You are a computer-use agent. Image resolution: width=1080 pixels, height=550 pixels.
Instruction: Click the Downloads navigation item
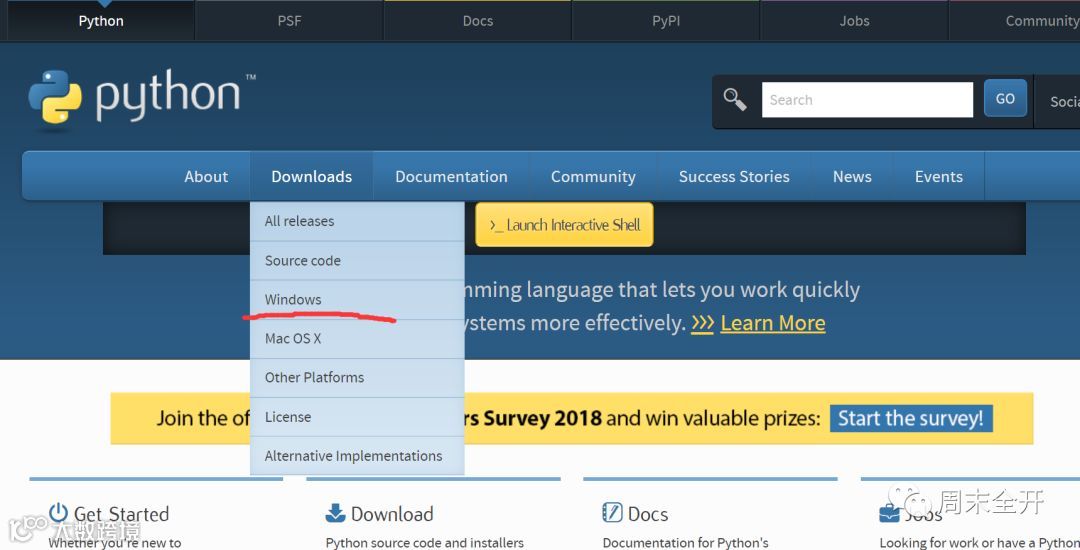coord(311,176)
